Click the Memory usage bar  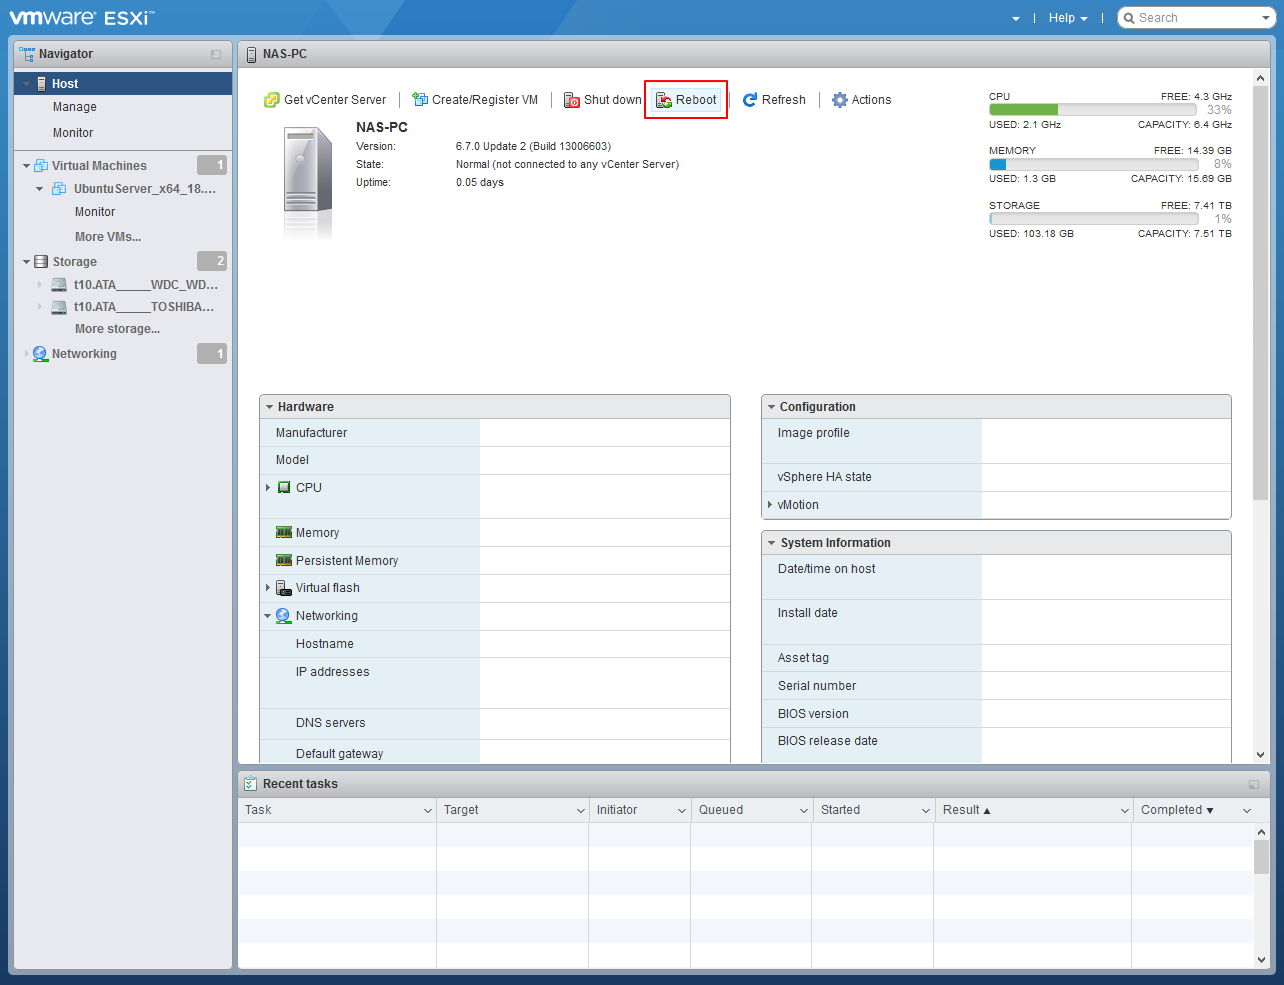[1093, 164]
